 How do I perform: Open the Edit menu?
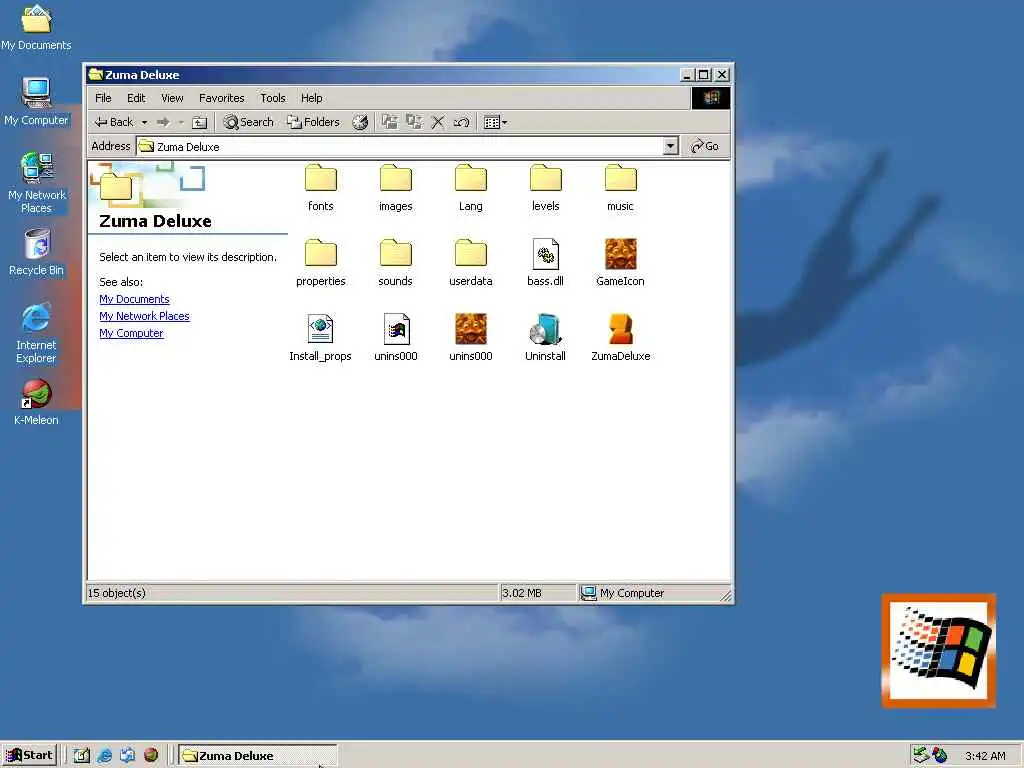tap(136, 98)
